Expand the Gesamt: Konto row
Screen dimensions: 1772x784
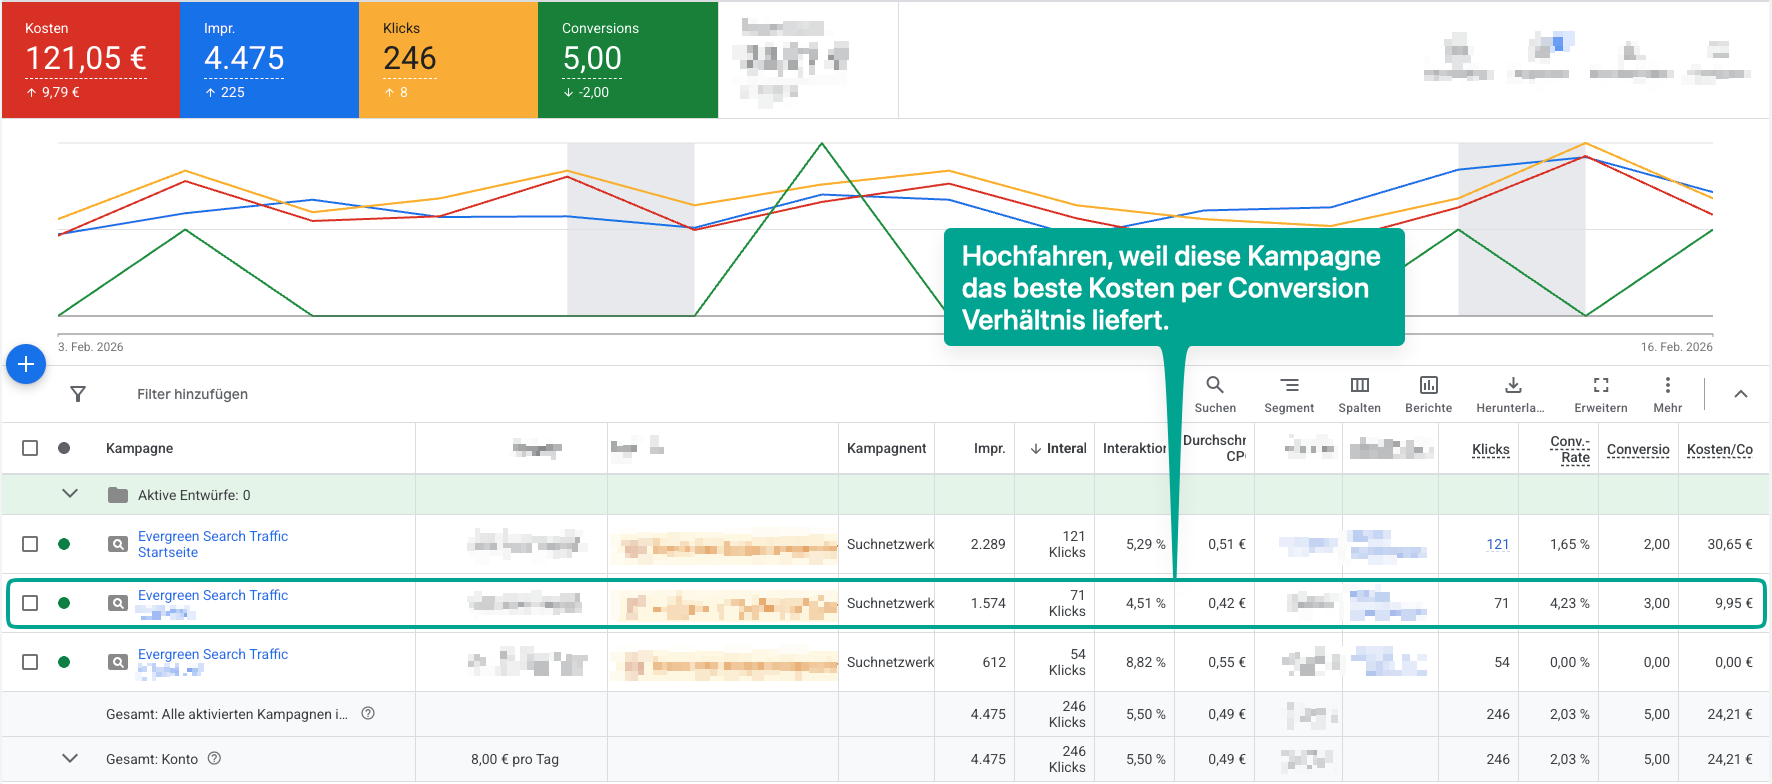pos(70,759)
